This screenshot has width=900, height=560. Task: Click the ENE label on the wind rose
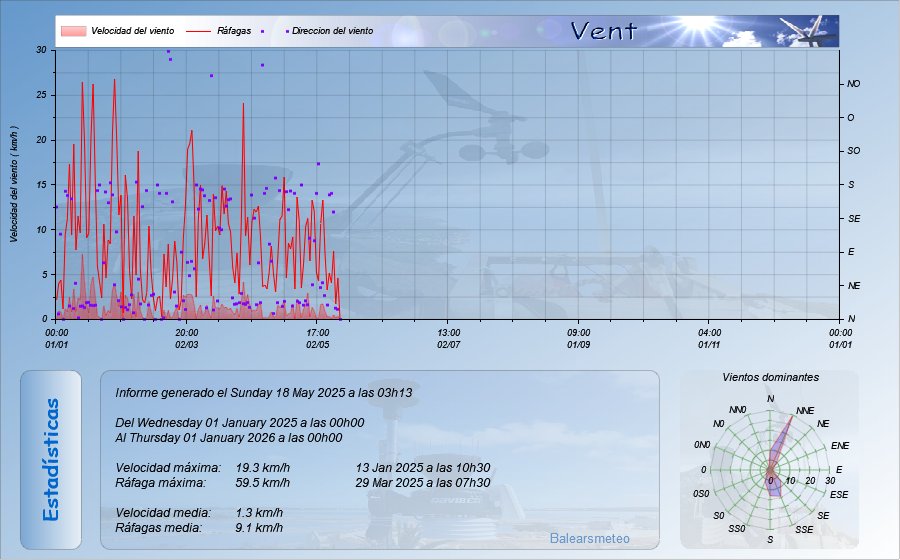pyautogui.click(x=840, y=446)
